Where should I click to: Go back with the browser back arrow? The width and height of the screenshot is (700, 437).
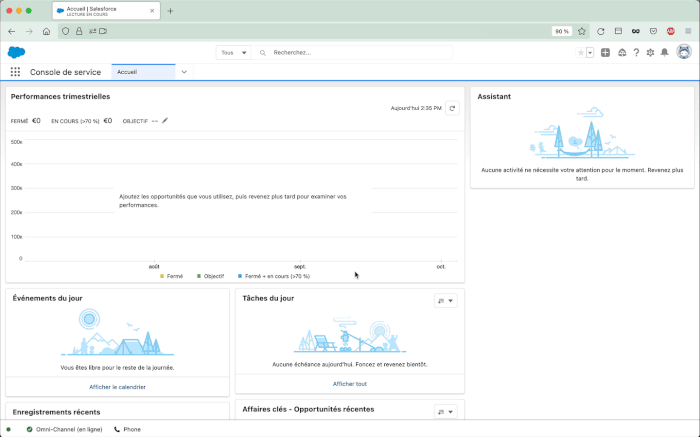[x=12, y=31]
